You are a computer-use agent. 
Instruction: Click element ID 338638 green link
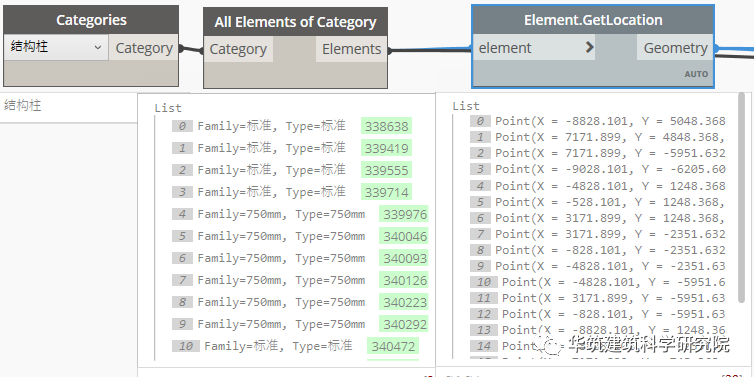point(387,126)
